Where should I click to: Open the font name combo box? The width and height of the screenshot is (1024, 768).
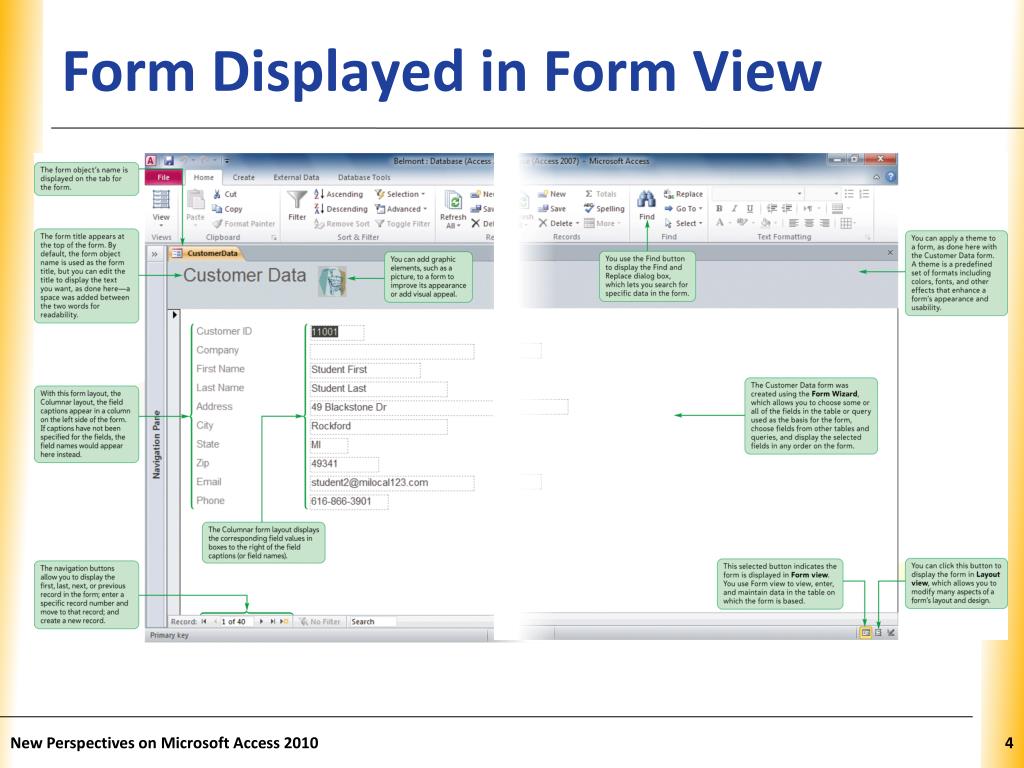click(758, 194)
